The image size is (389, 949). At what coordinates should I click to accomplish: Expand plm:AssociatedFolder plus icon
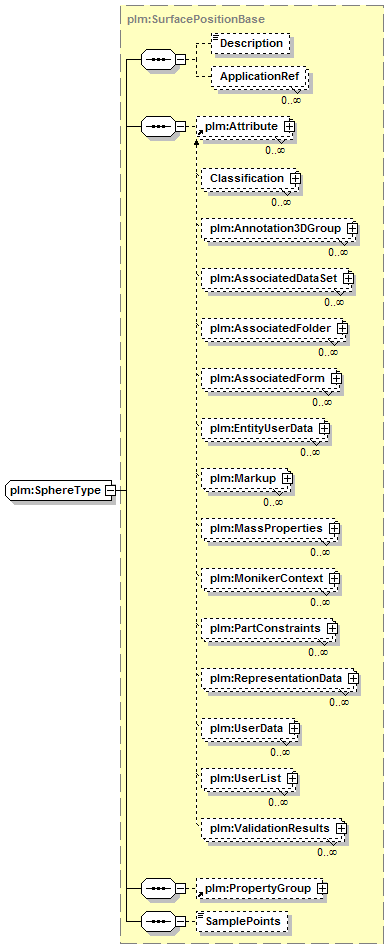[x=342, y=328]
